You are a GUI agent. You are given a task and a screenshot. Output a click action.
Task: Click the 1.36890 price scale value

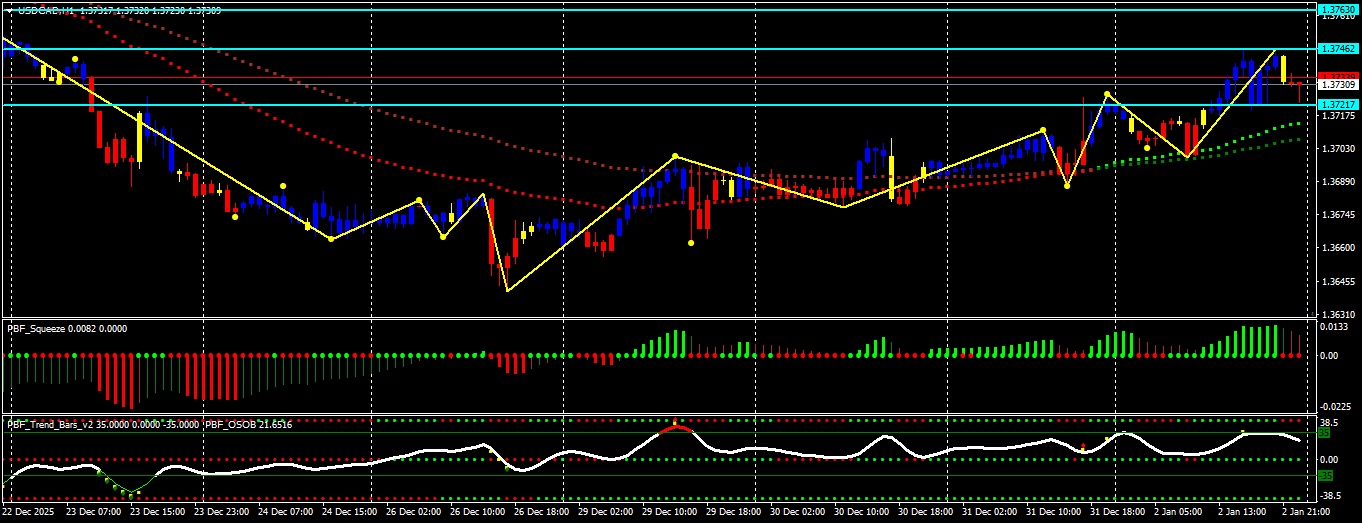click(1338, 182)
